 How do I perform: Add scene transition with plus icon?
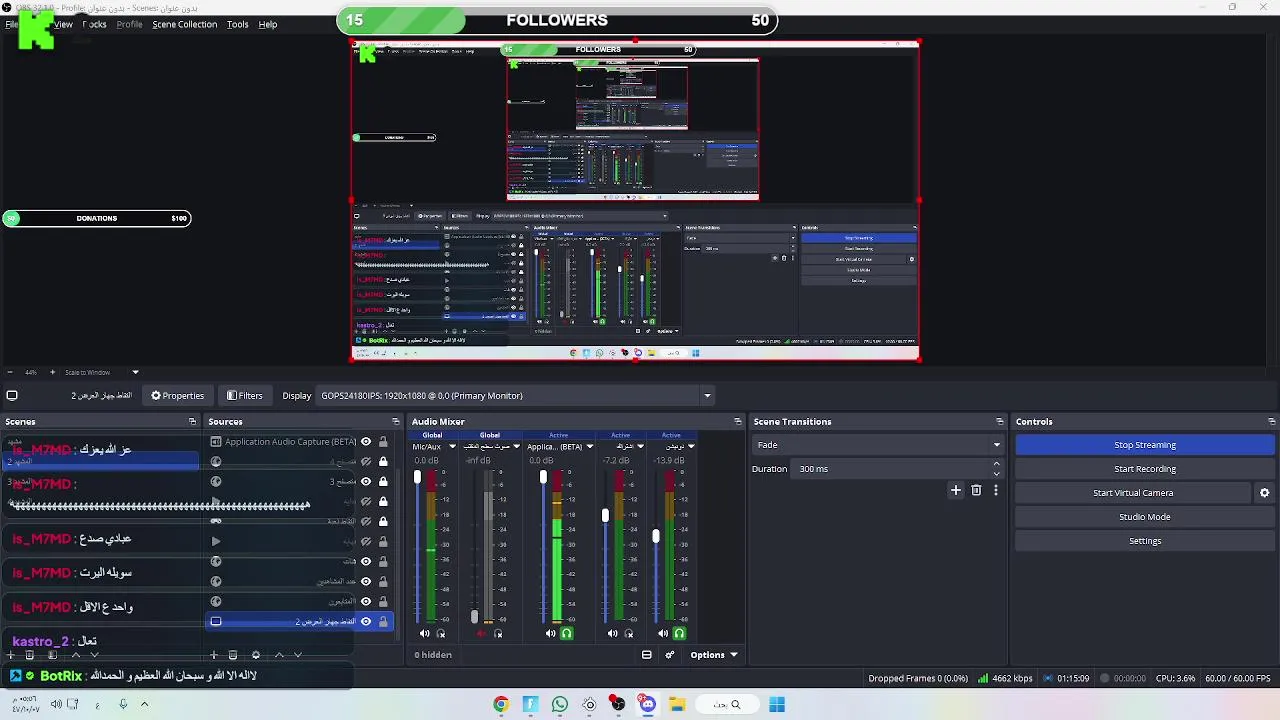955,490
